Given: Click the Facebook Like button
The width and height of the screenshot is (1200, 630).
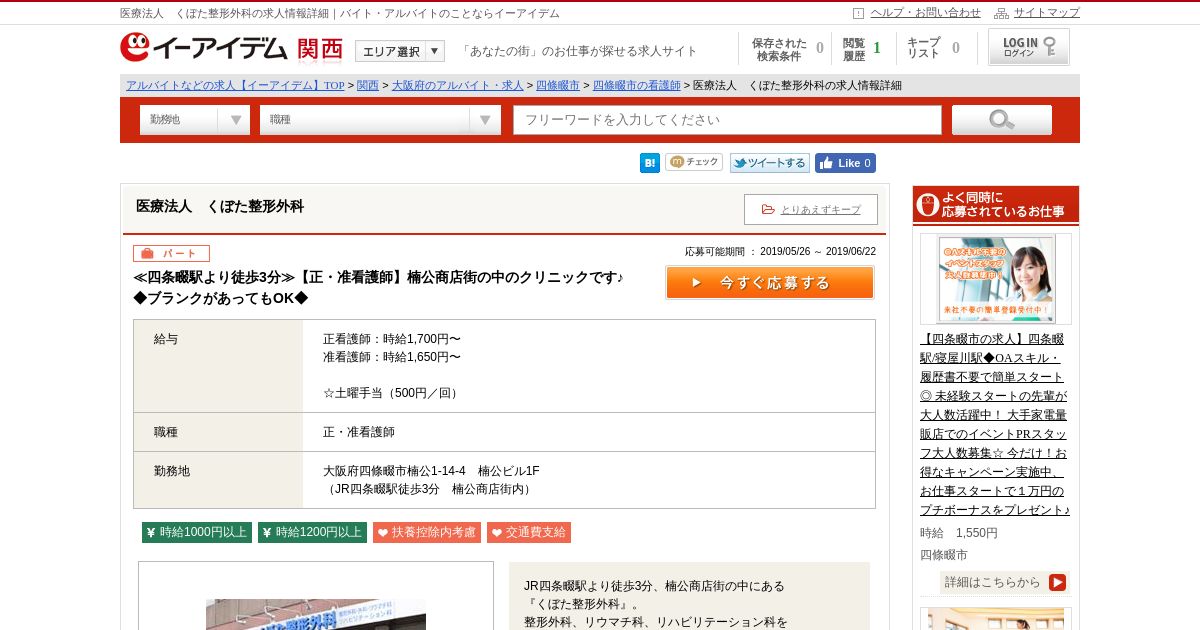Looking at the screenshot, I should click(x=845, y=163).
